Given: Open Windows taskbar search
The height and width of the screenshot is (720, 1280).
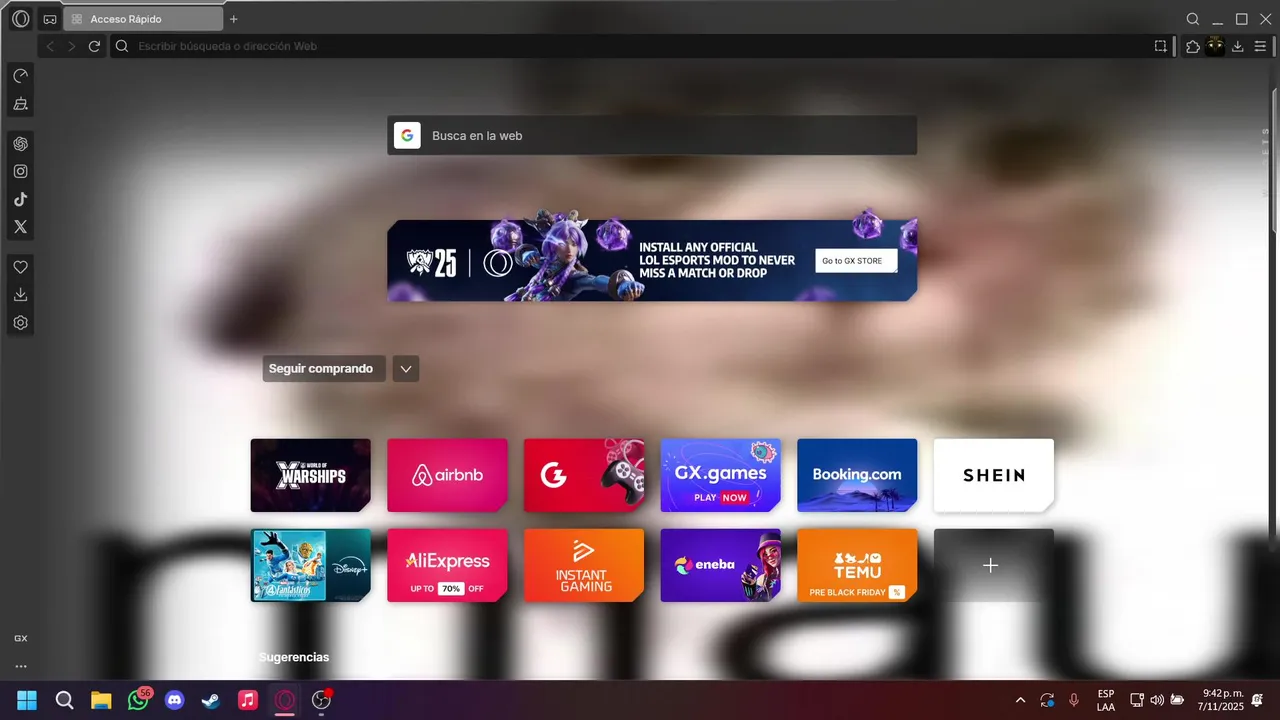Looking at the screenshot, I should 64,700.
